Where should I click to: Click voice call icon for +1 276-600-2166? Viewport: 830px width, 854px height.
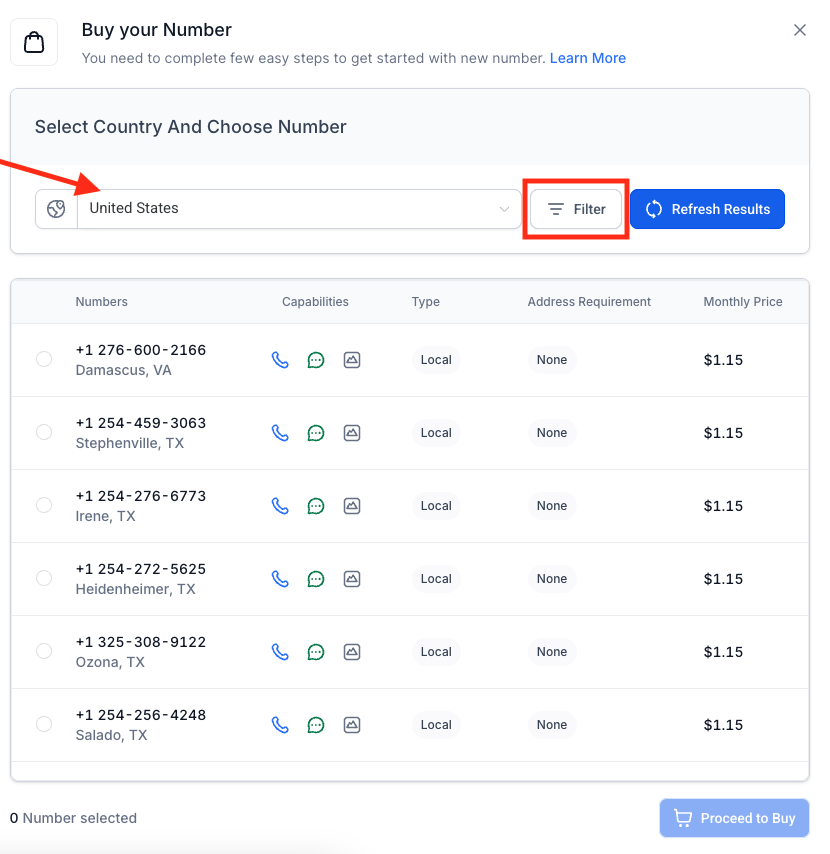[x=280, y=360]
